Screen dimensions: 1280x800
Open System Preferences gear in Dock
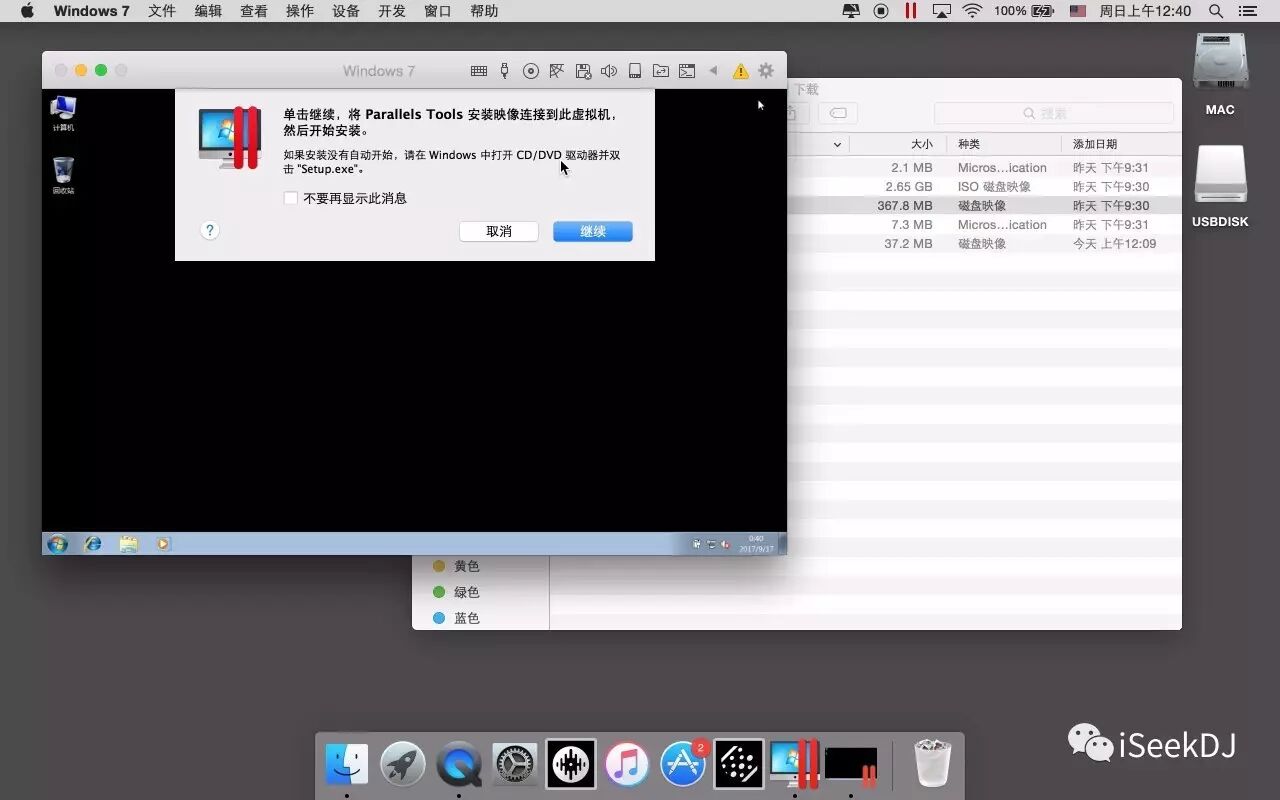[x=515, y=765]
